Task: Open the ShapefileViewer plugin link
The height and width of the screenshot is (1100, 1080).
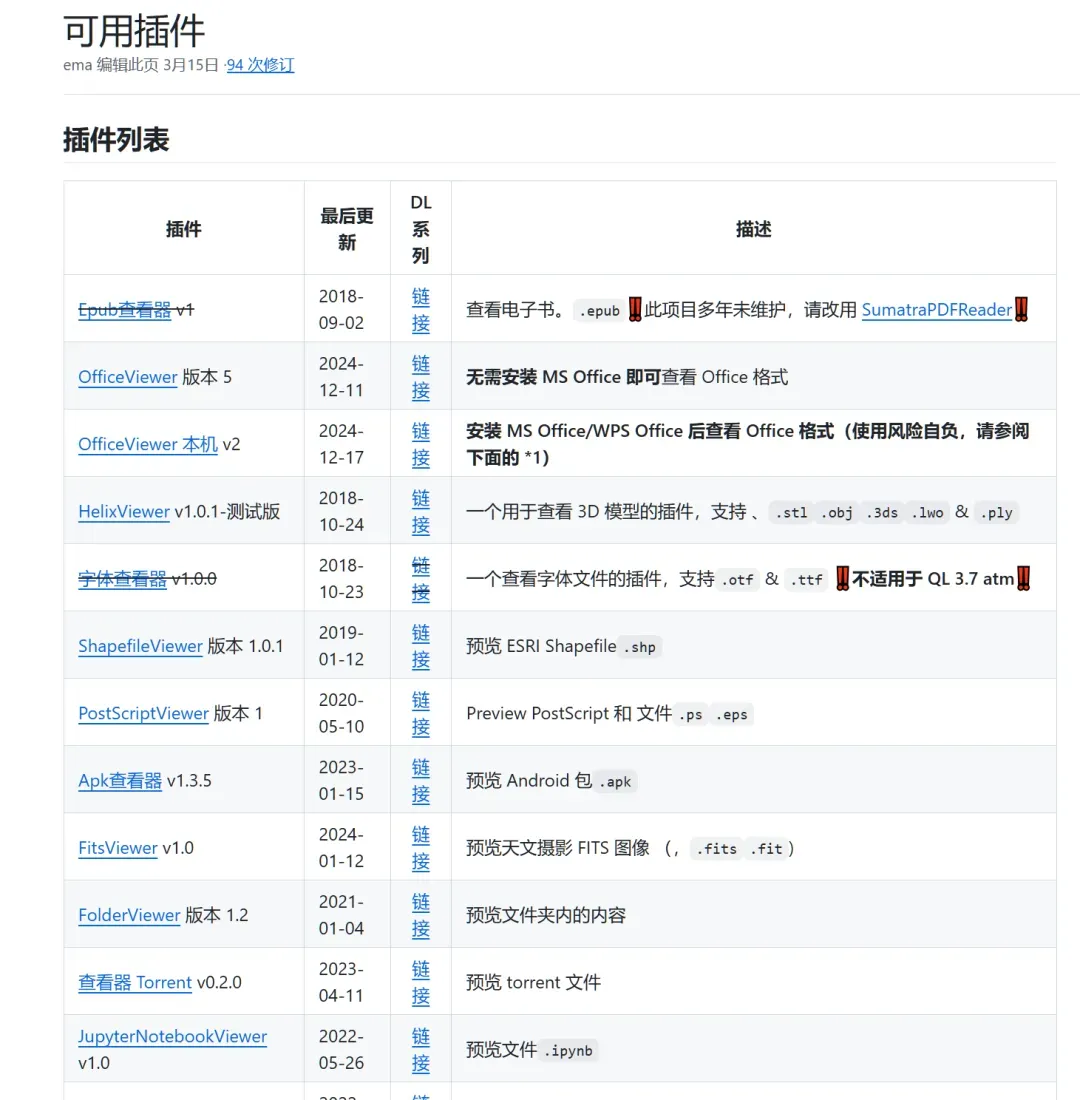Action: [140, 646]
